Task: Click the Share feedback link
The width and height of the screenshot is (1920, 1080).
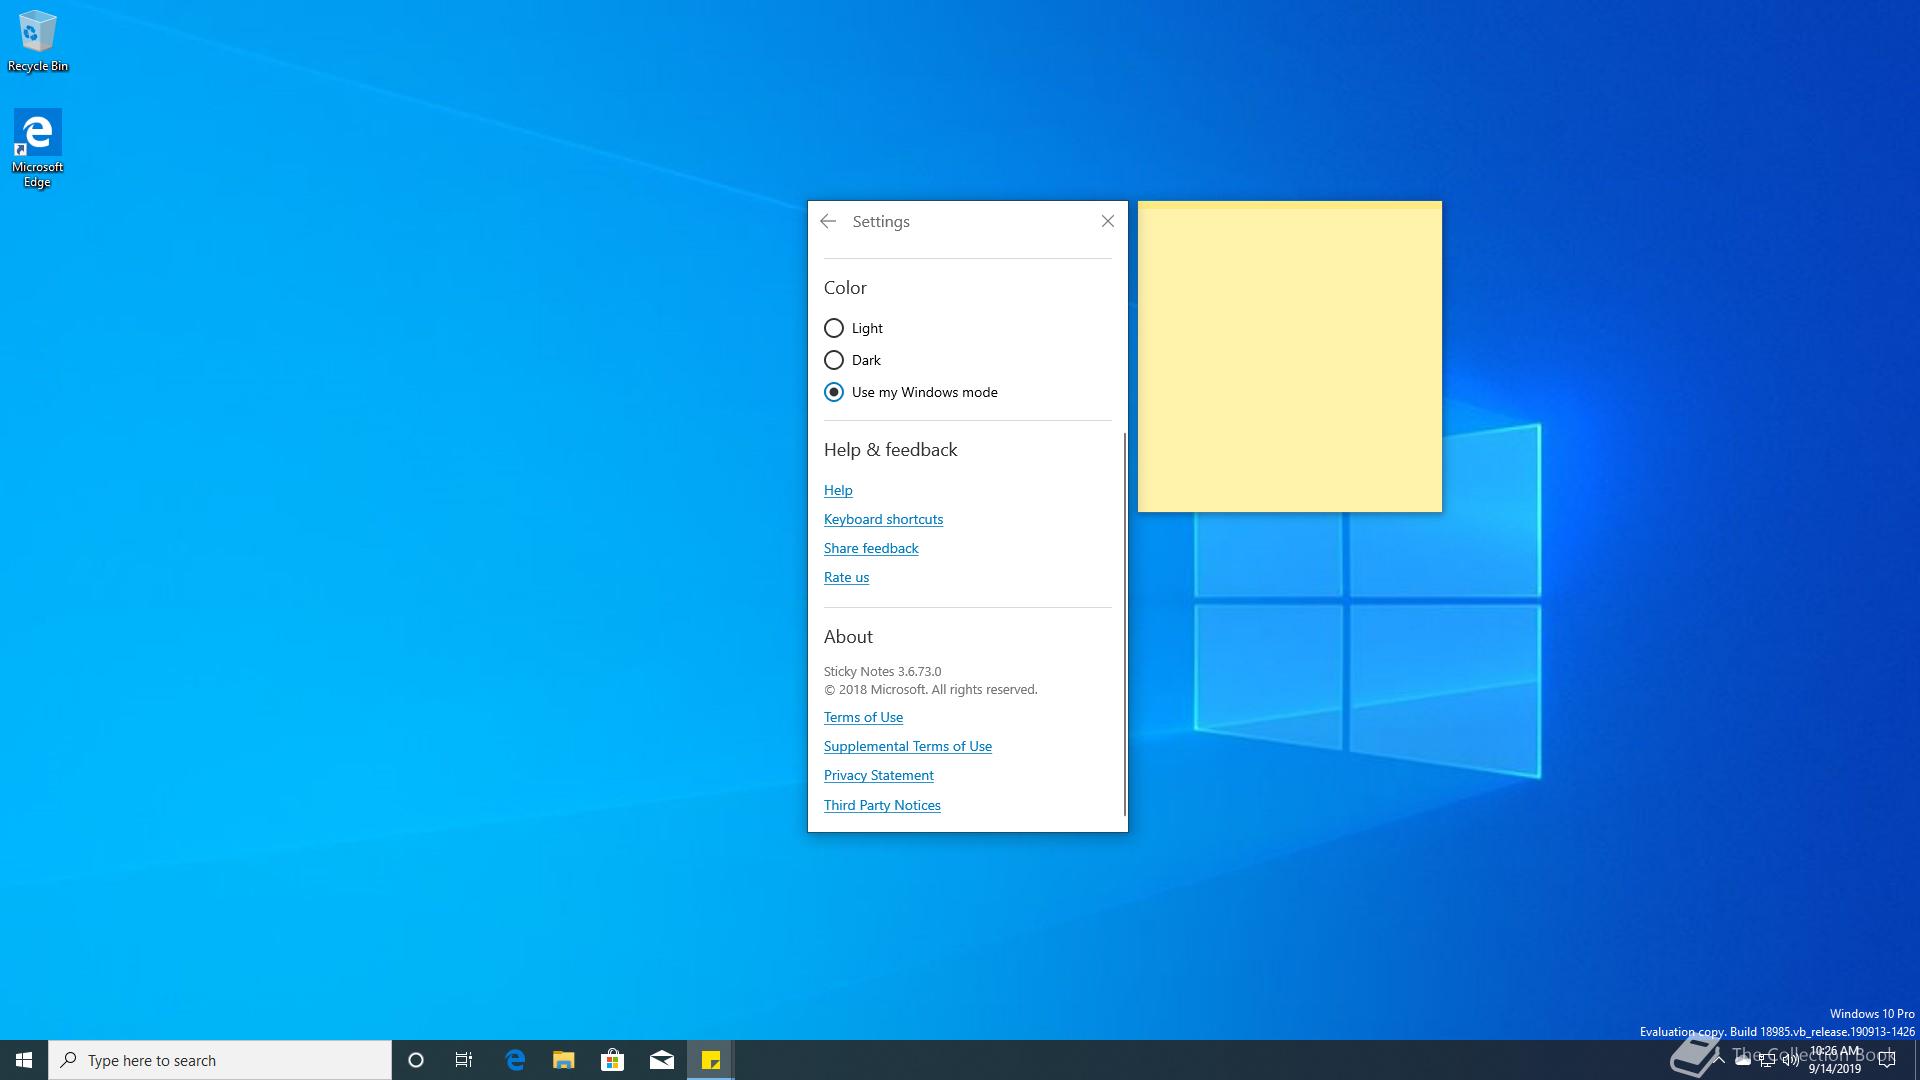Action: 871,548
